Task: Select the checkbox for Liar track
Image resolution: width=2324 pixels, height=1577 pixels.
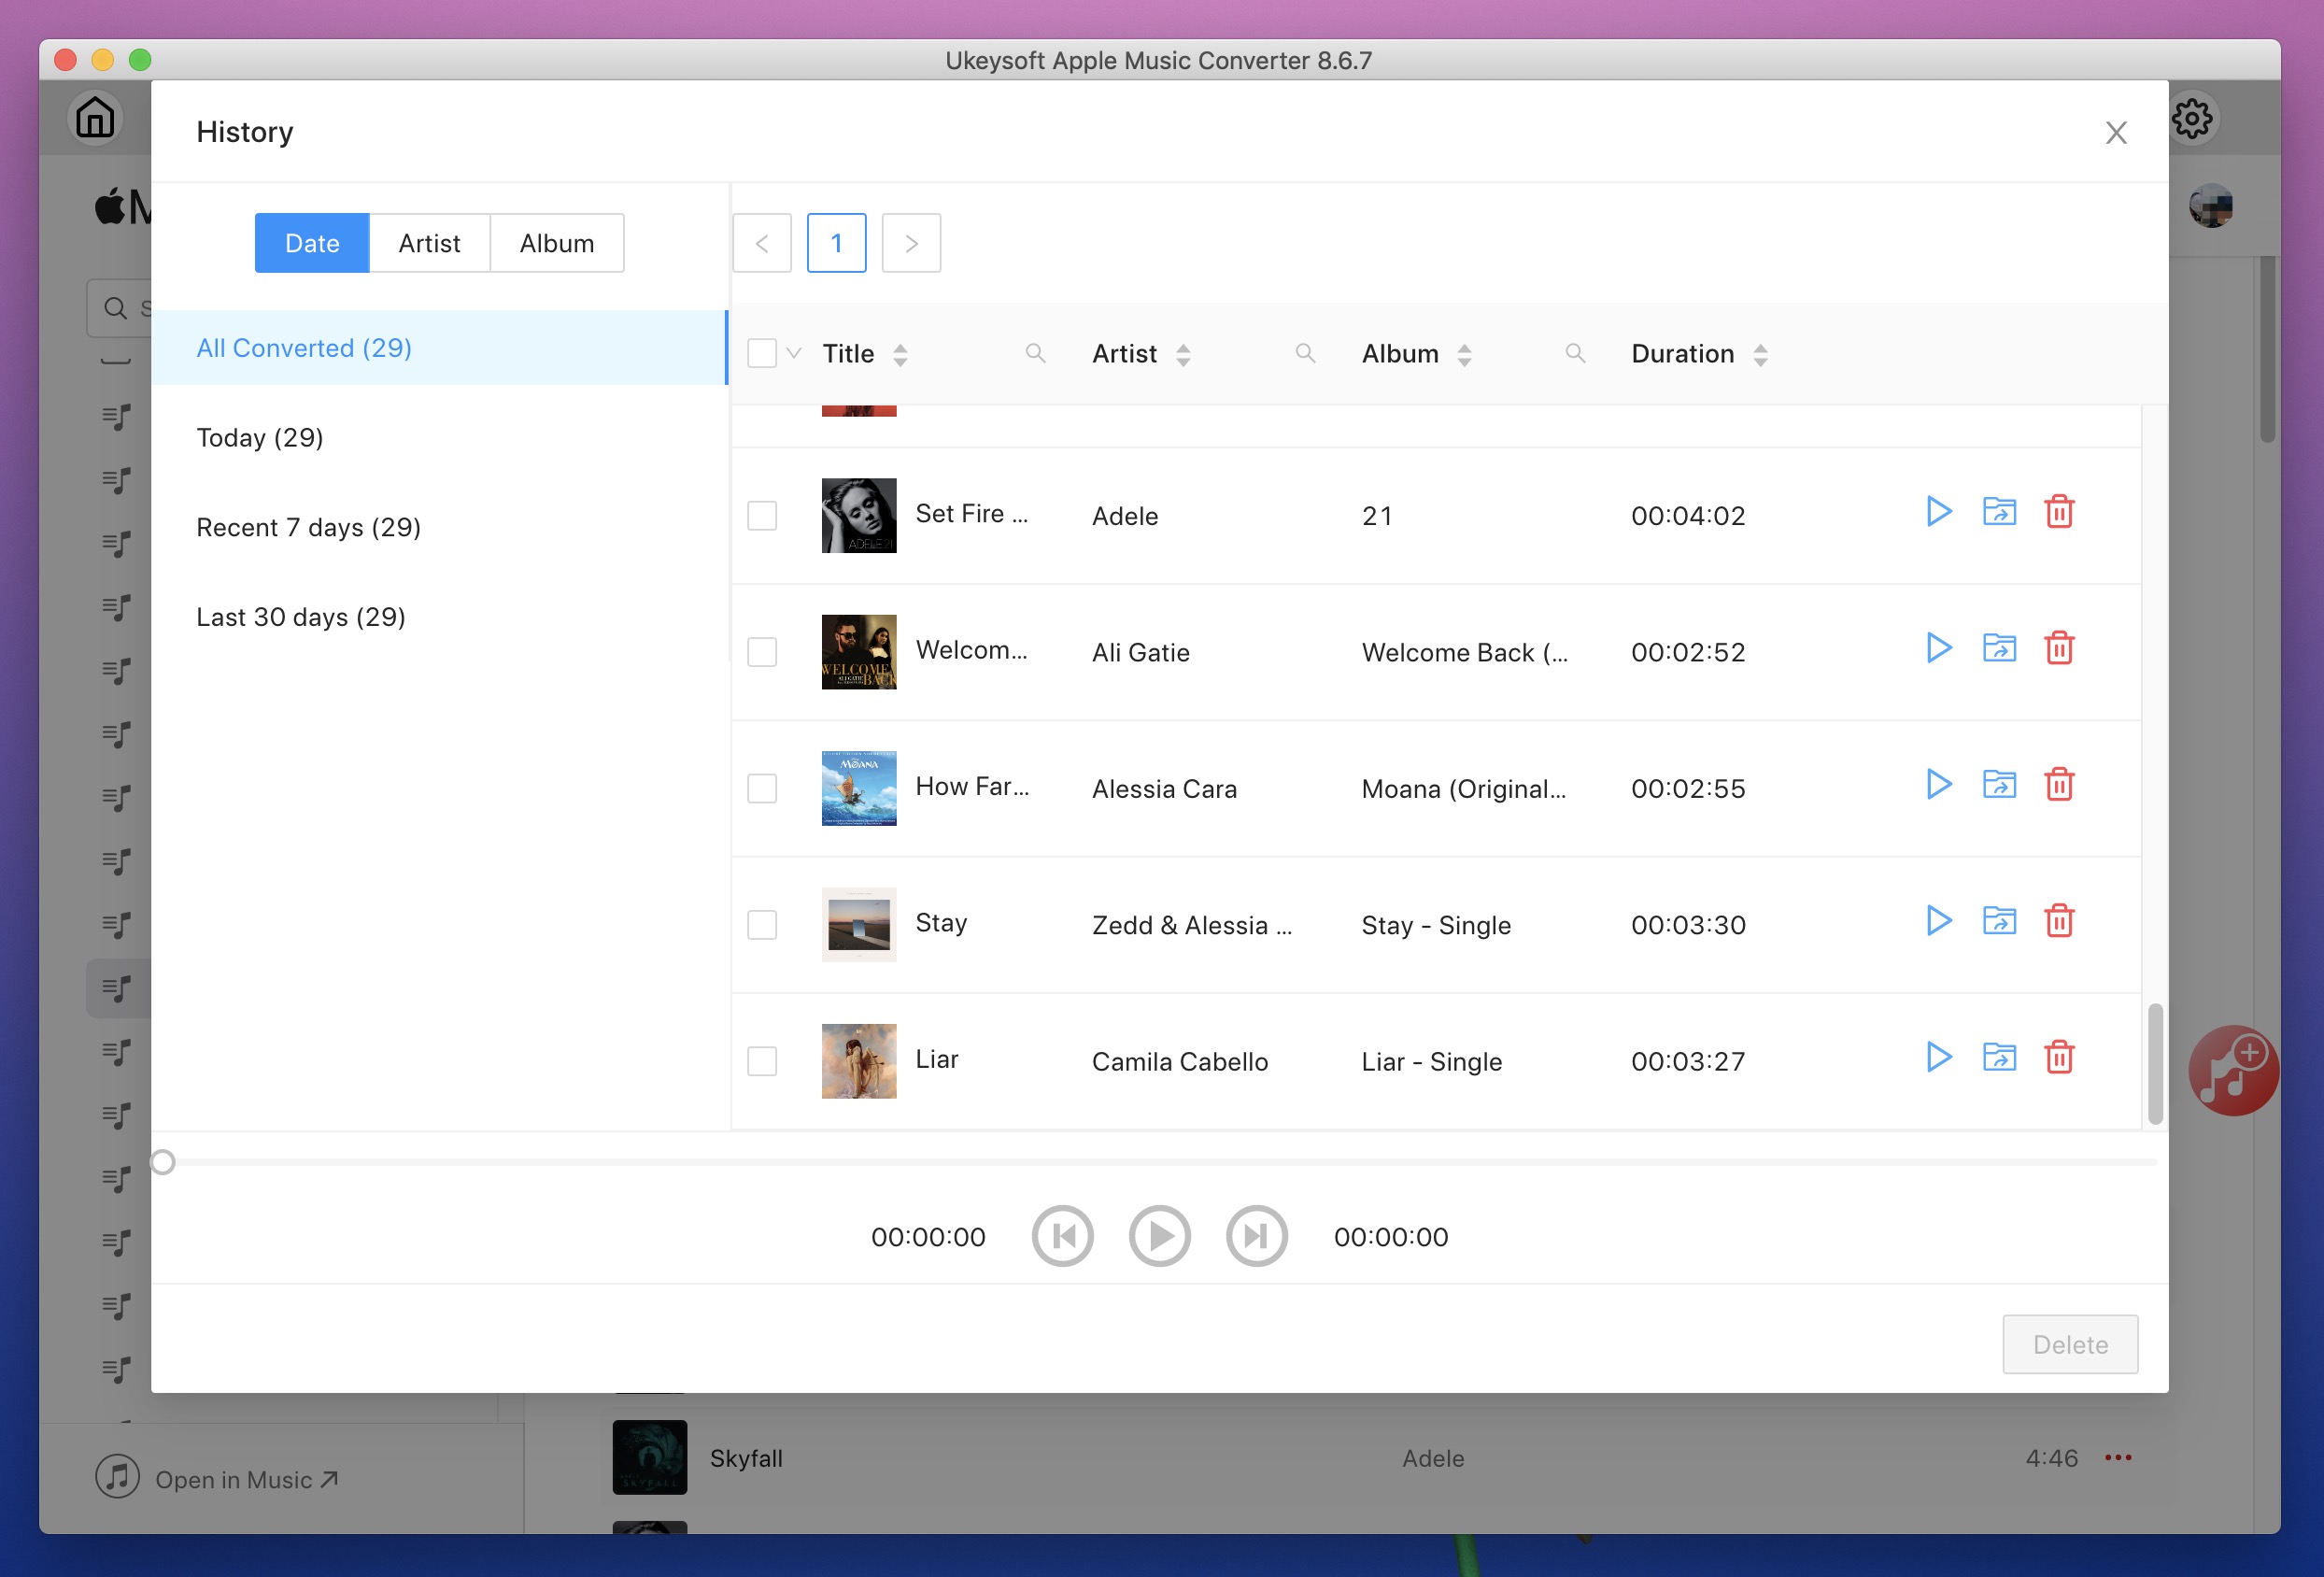Action: pyautogui.click(x=763, y=1059)
